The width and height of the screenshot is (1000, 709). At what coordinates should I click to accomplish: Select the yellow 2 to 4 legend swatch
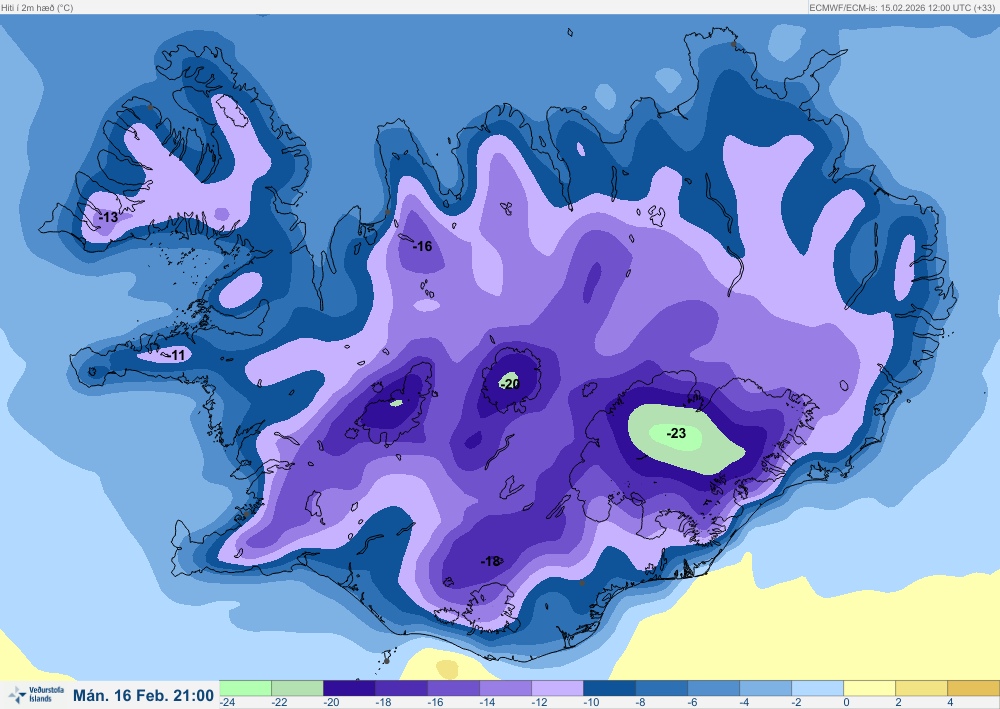tap(922, 689)
